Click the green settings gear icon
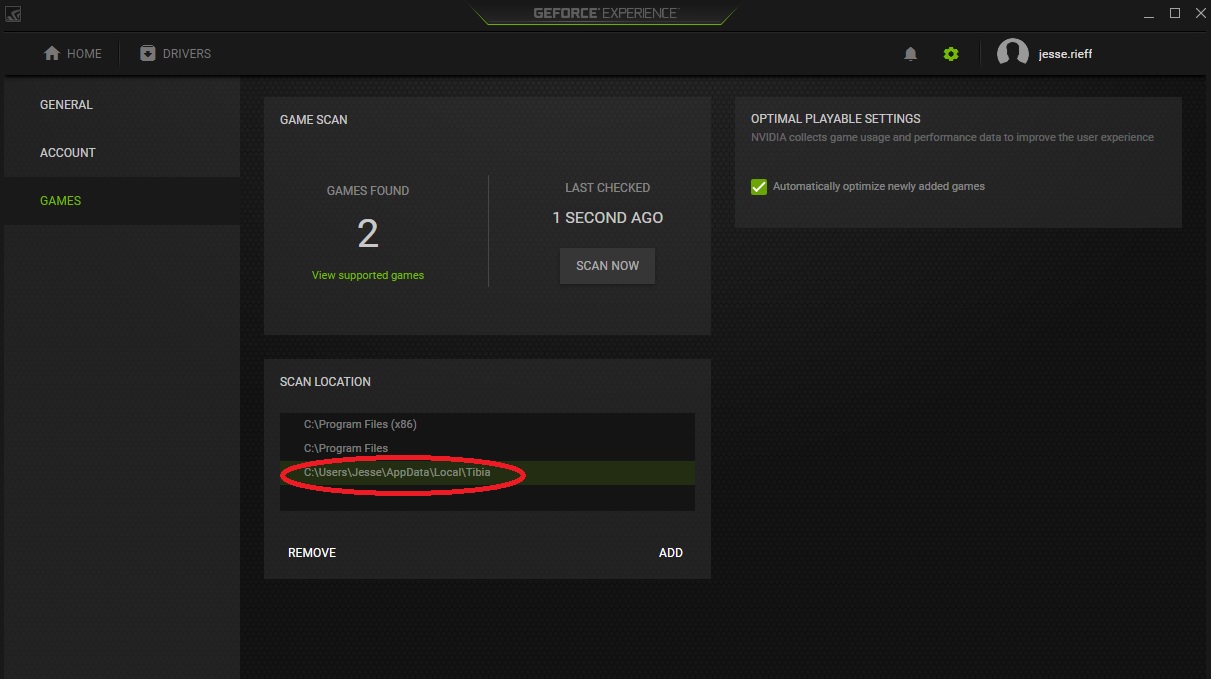The image size is (1211, 679). tap(951, 54)
